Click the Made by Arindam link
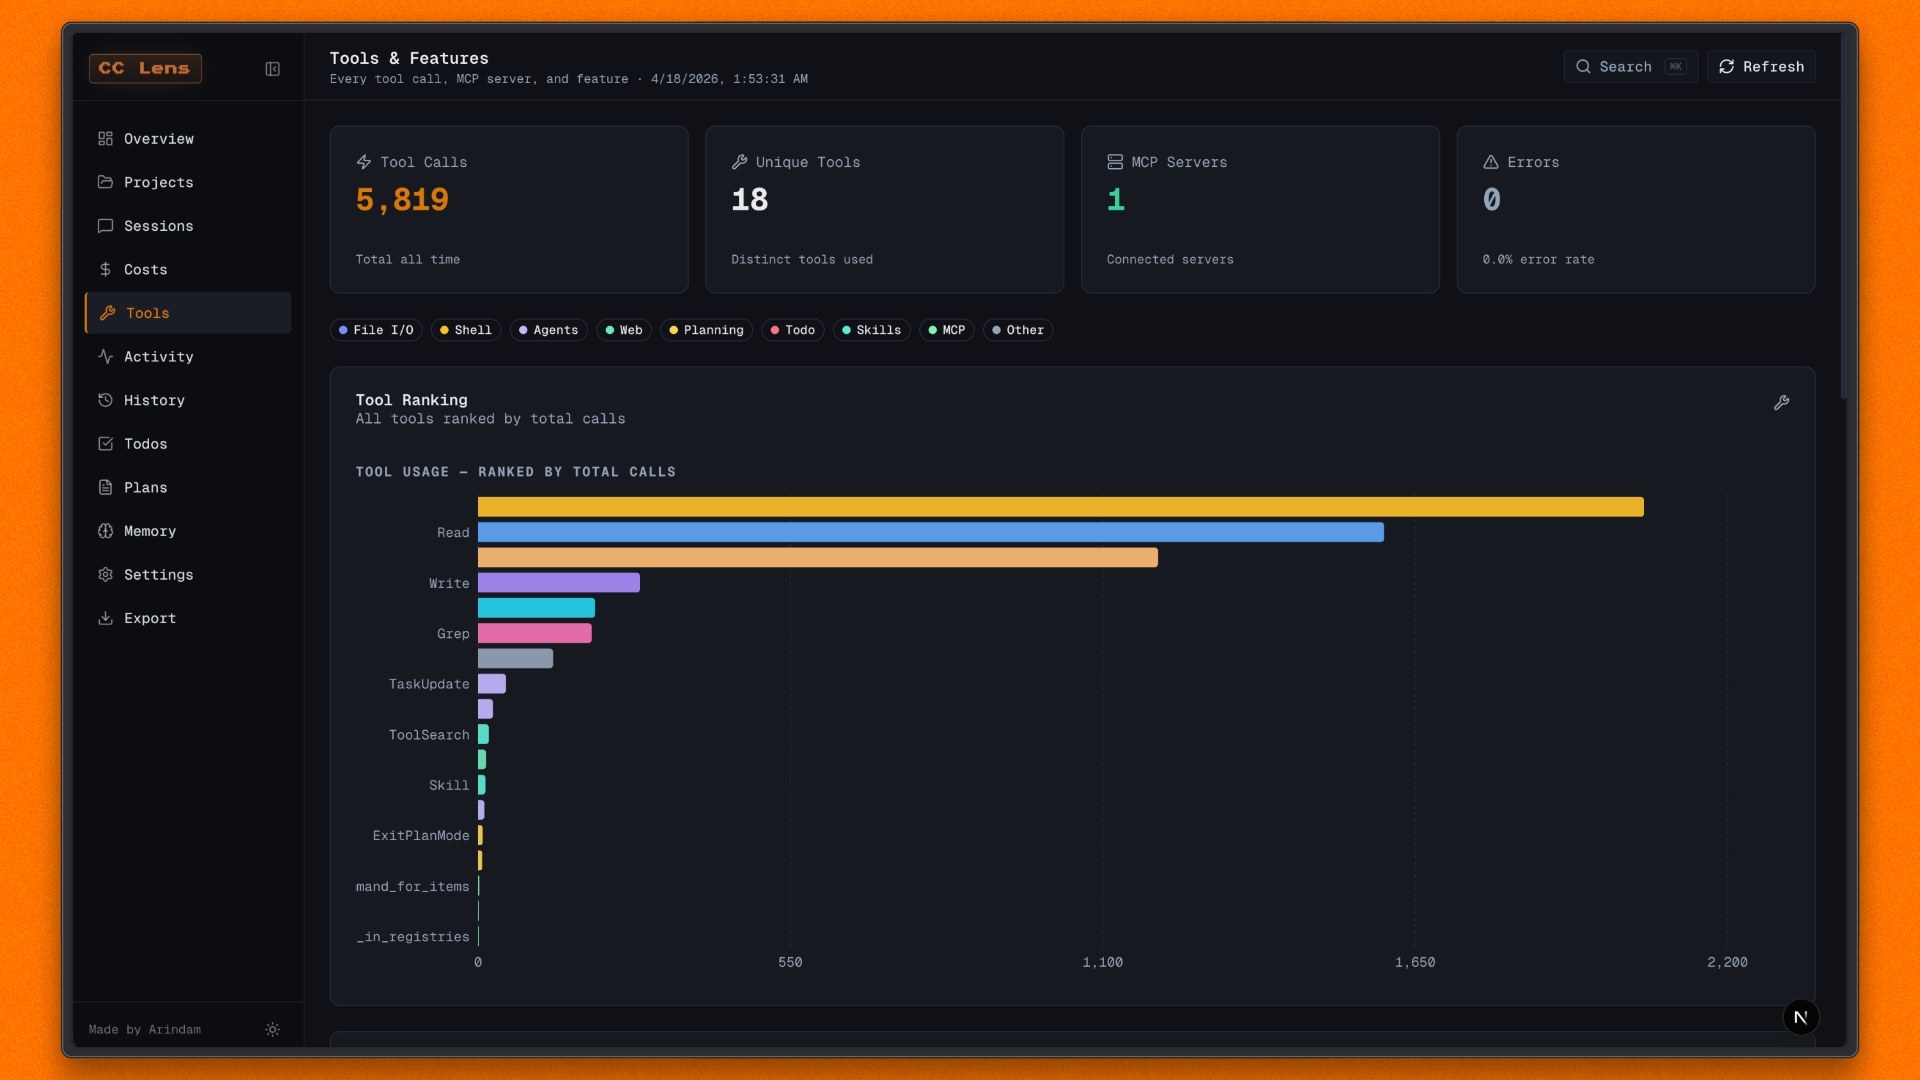 coord(143,1029)
